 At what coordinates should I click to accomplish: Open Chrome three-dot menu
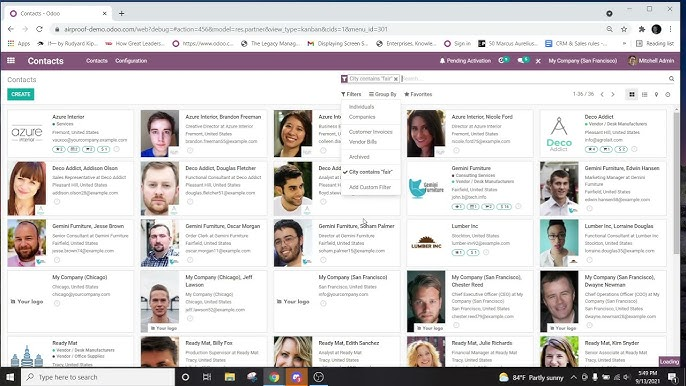click(670, 29)
